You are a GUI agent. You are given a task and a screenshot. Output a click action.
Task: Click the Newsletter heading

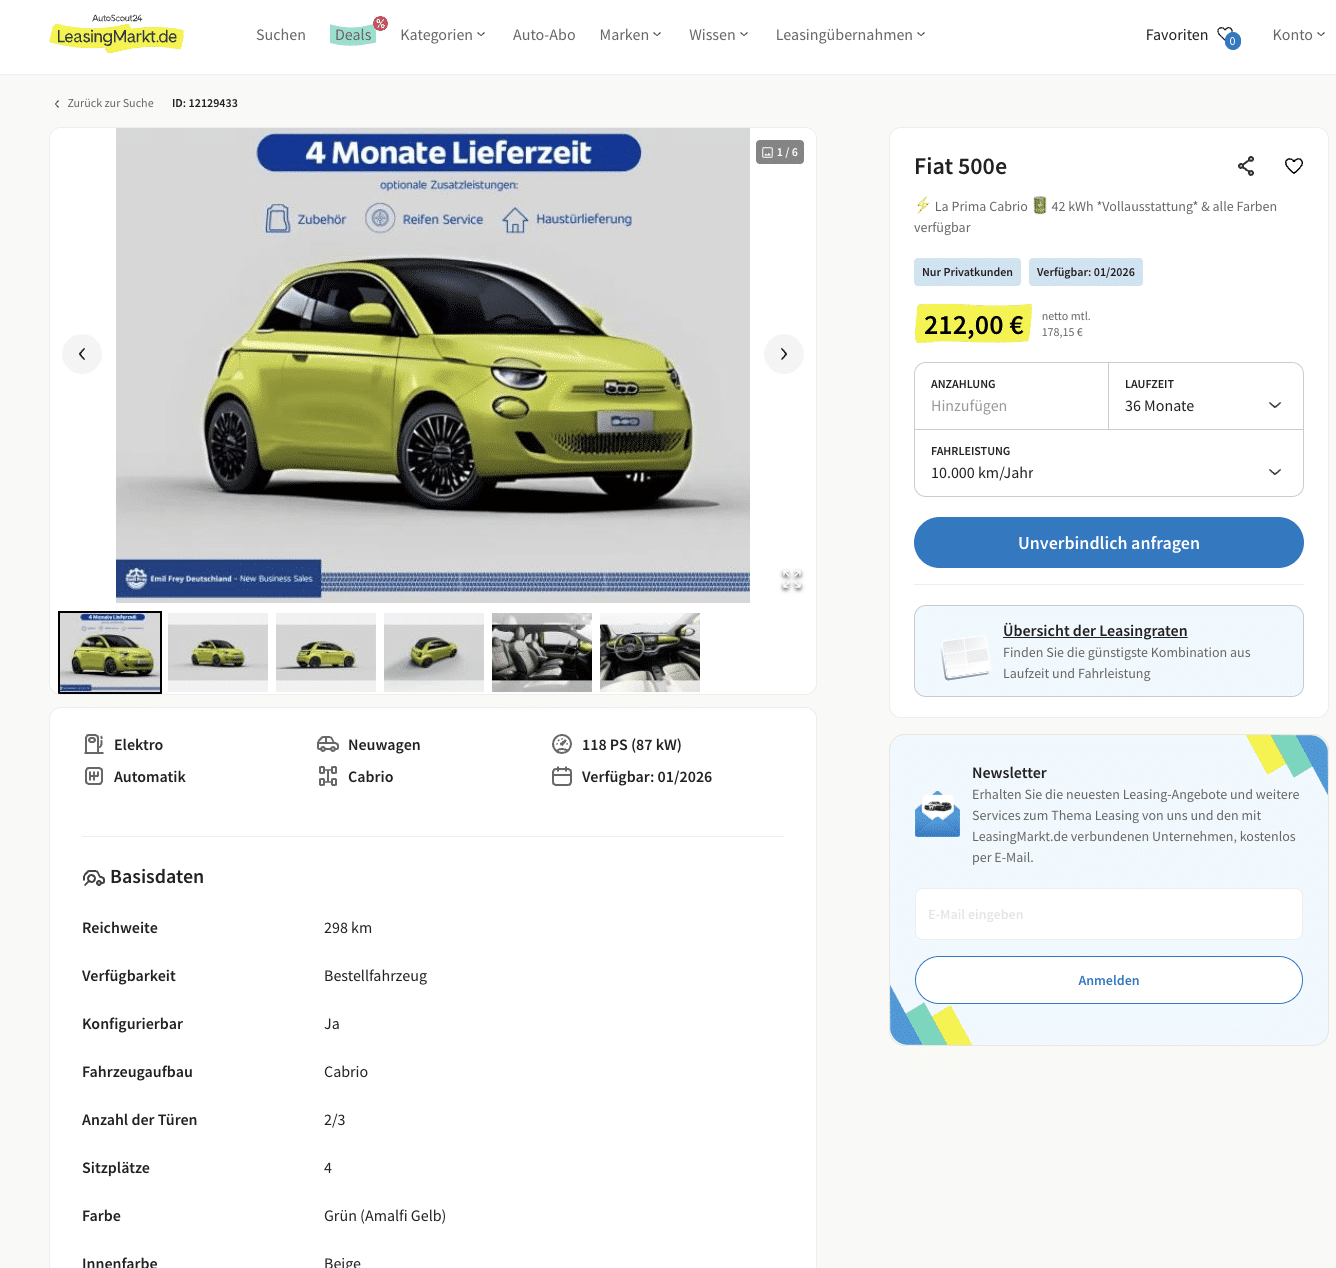(1009, 773)
